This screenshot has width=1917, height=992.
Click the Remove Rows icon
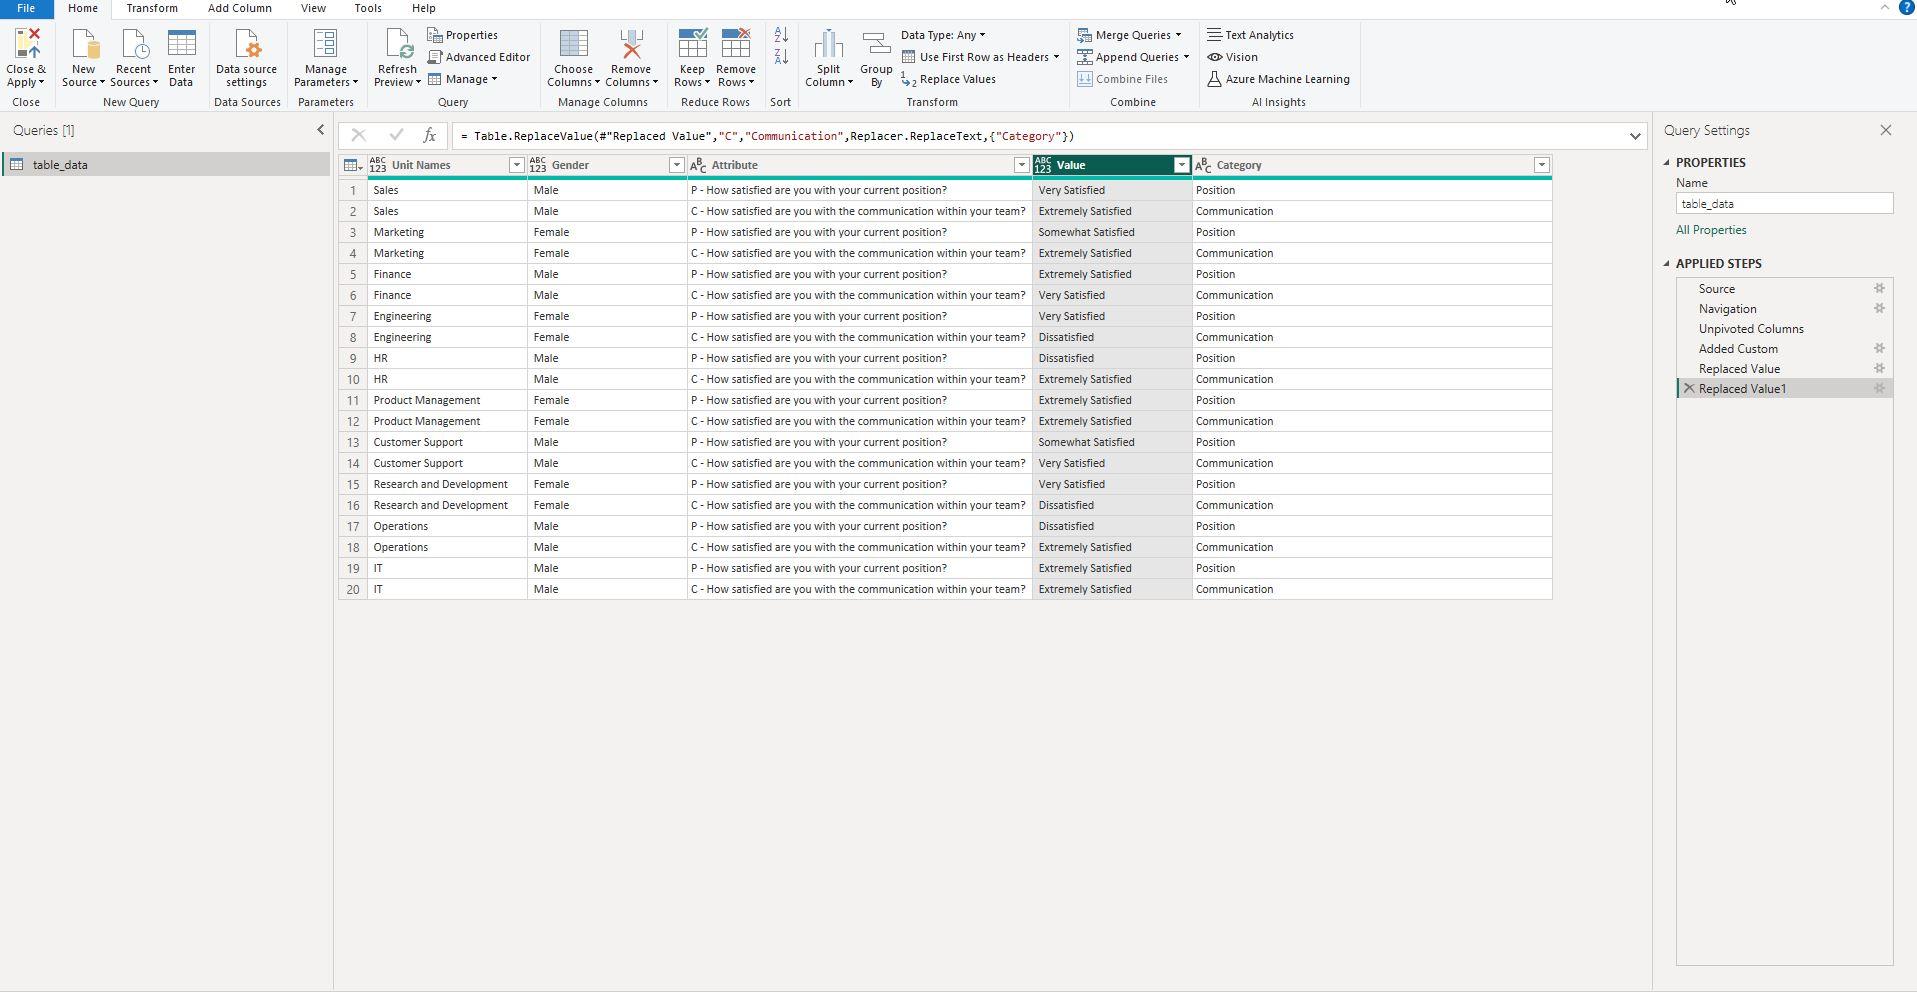pos(736,45)
